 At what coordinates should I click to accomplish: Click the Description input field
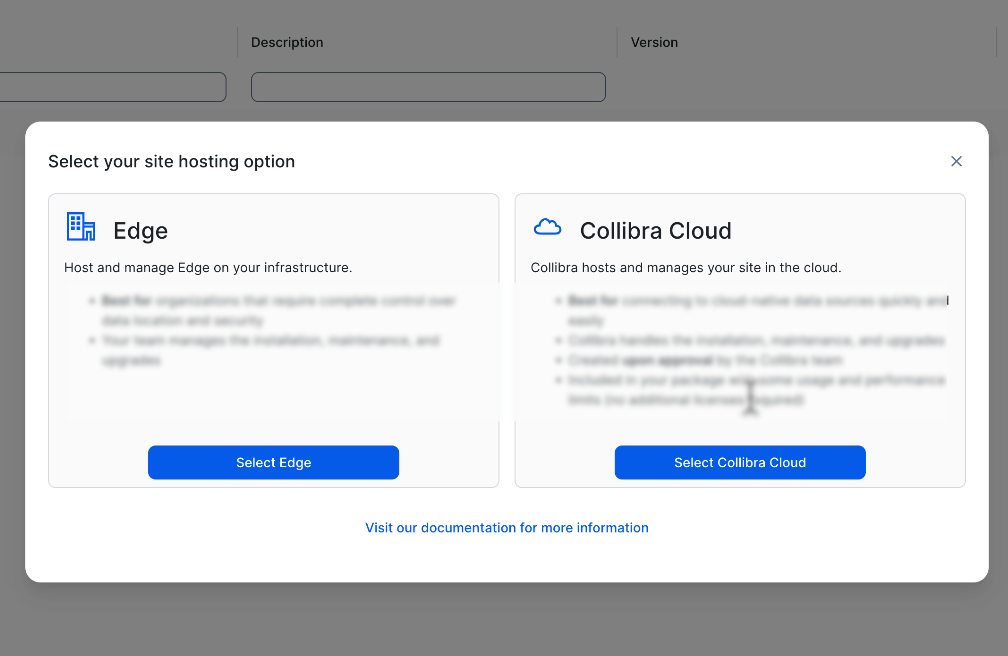tap(428, 87)
